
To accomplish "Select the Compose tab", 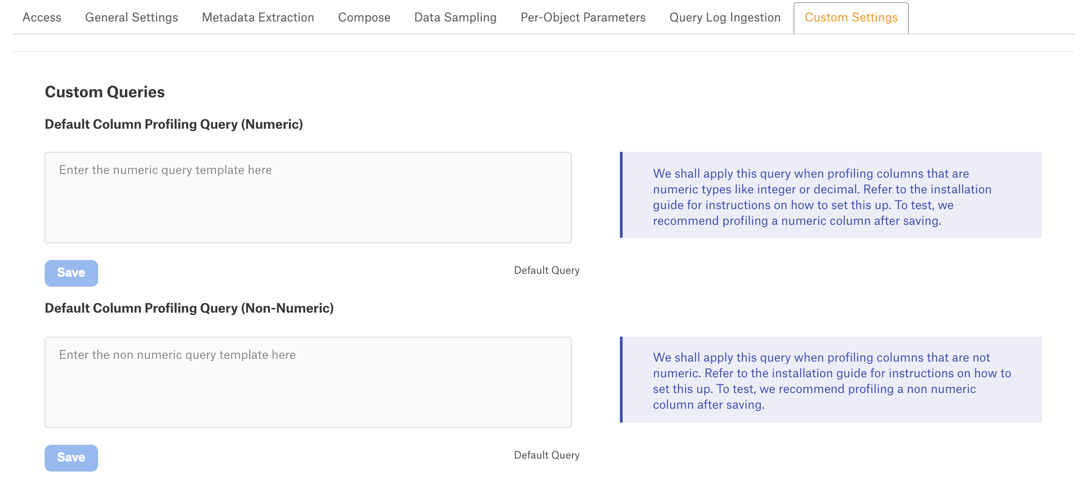I will click(364, 17).
